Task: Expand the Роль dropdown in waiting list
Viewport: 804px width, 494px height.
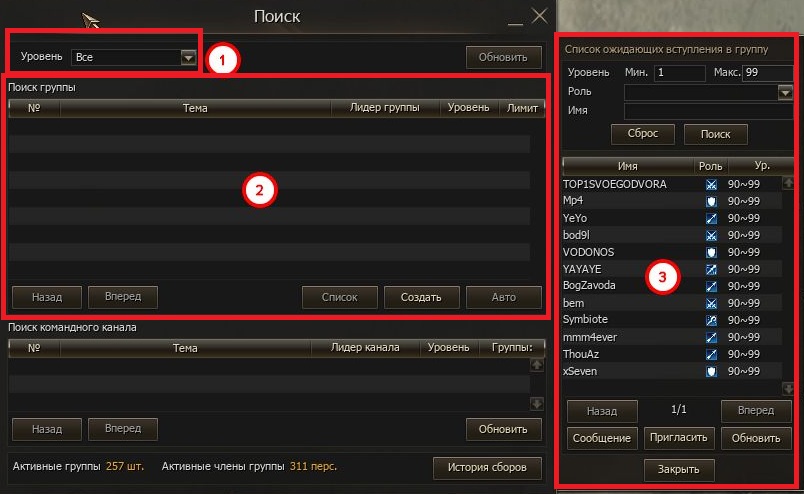Action: coord(785,92)
